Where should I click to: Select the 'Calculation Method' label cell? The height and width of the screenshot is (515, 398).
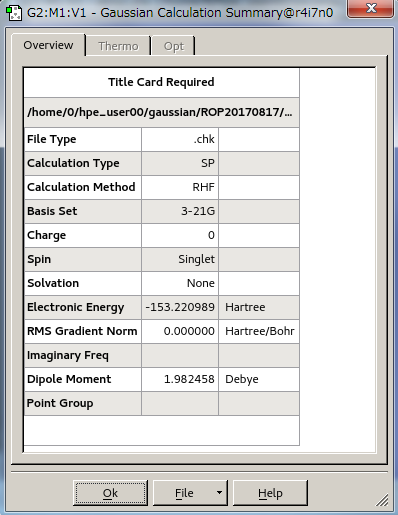pos(83,187)
